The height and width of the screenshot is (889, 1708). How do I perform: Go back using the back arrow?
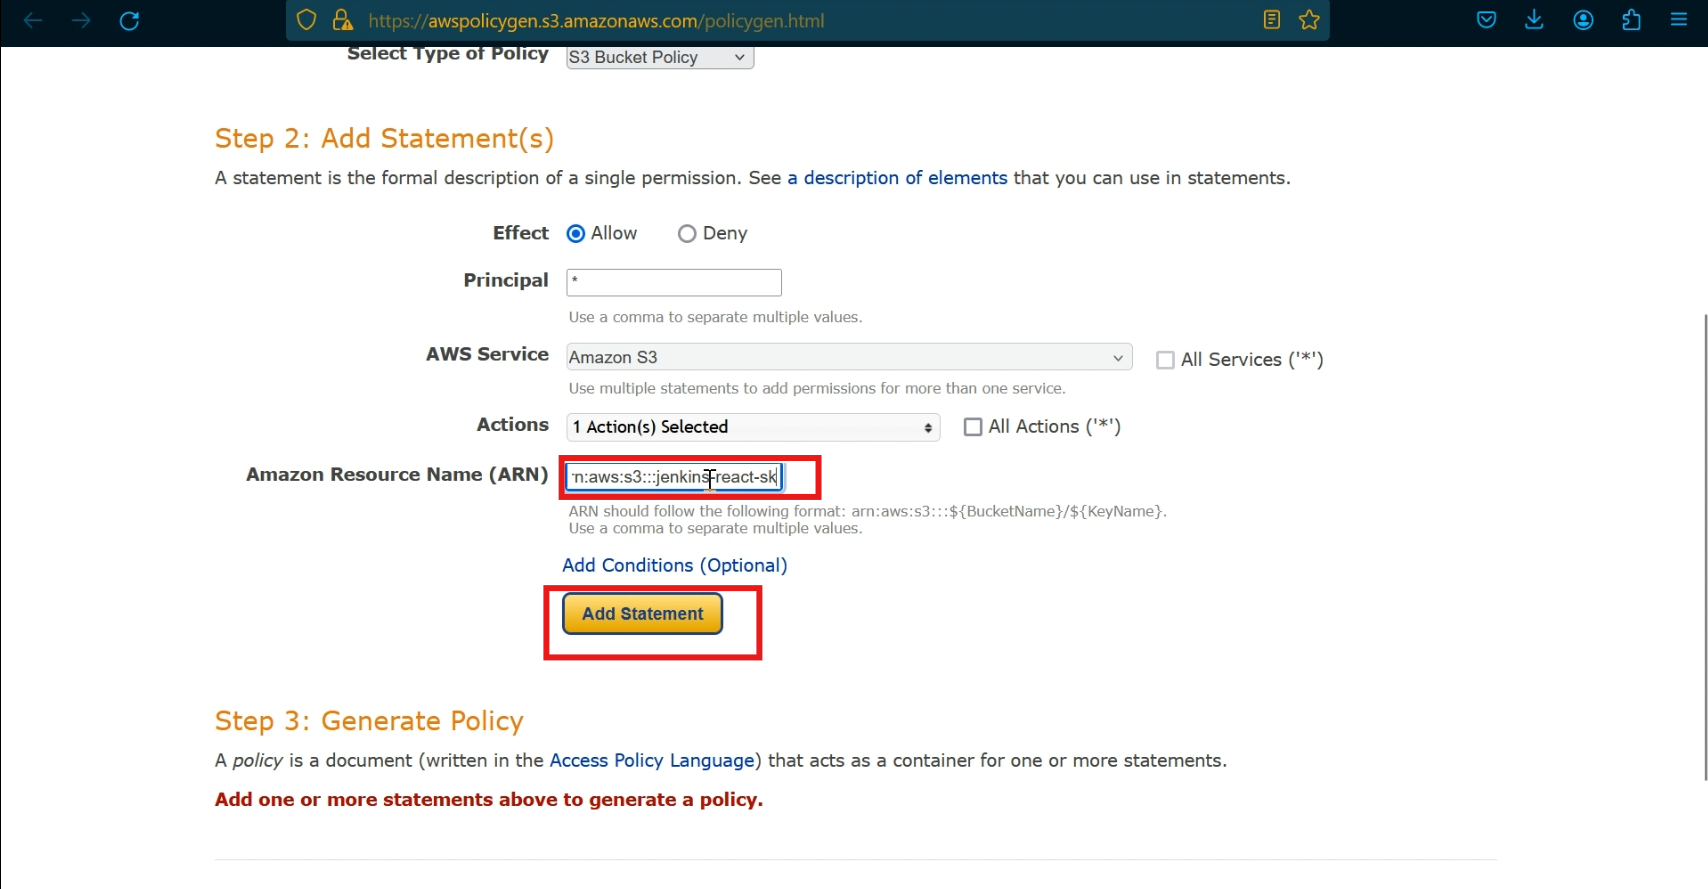33,20
